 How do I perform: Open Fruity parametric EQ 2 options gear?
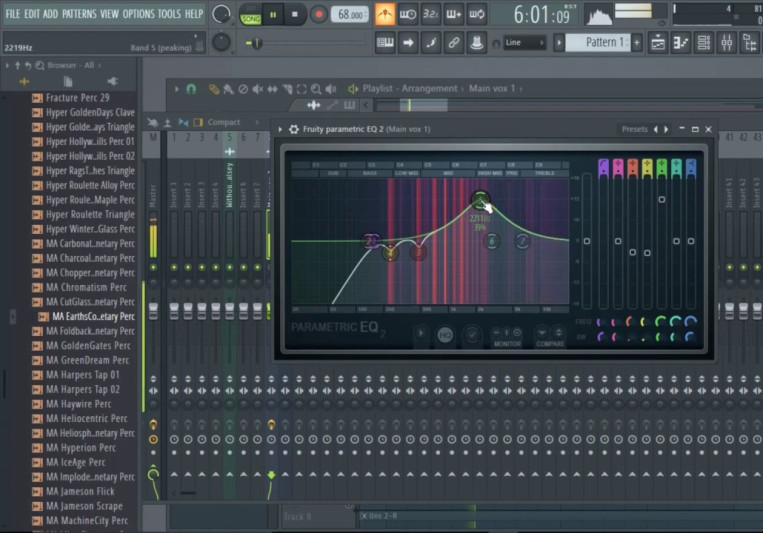click(x=293, y=129)
